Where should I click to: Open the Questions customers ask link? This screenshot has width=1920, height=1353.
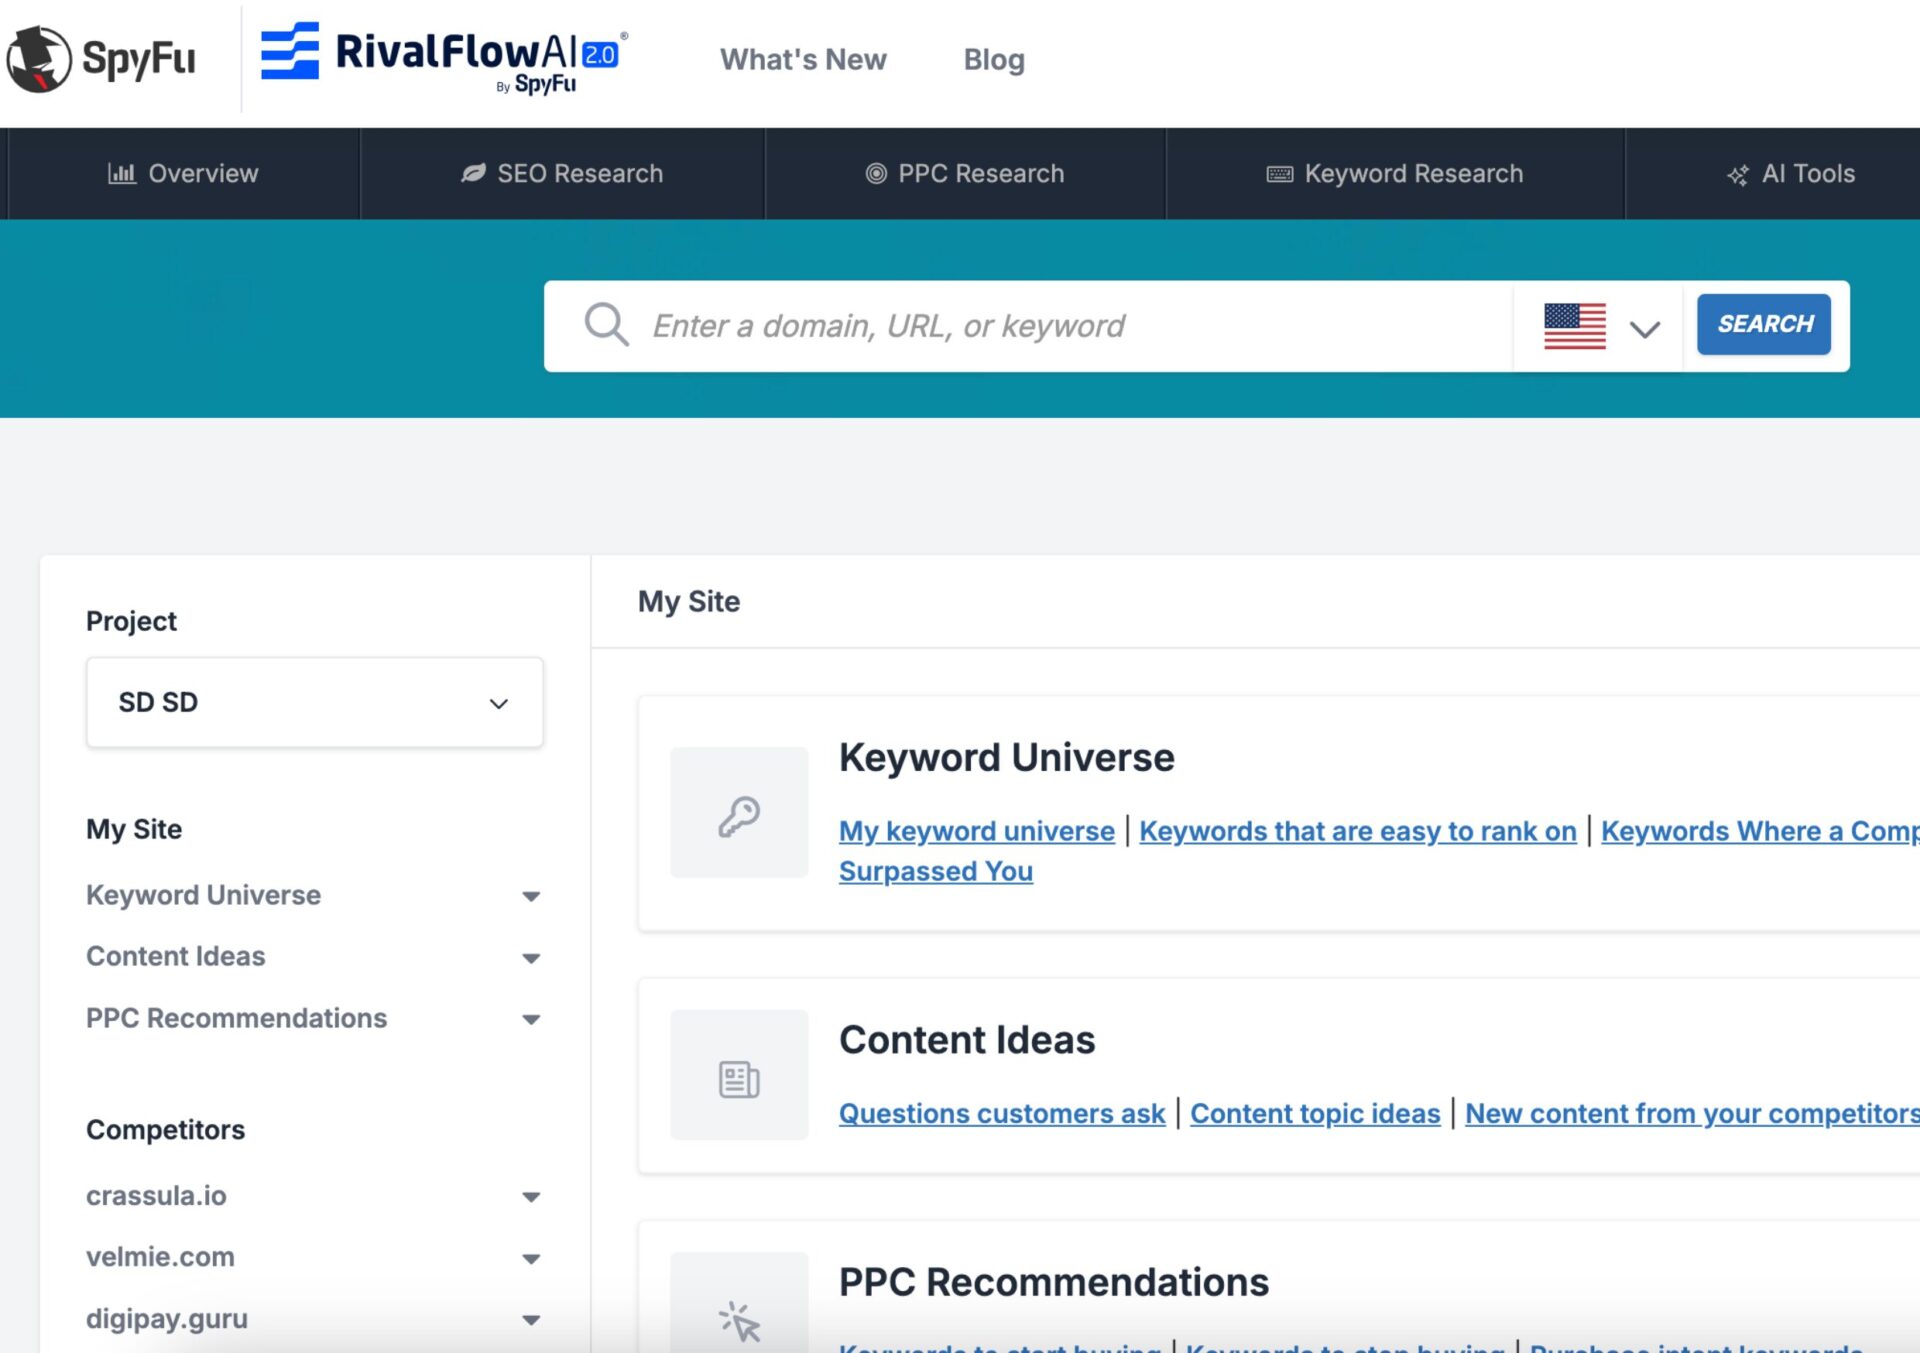[1002, 1113]
